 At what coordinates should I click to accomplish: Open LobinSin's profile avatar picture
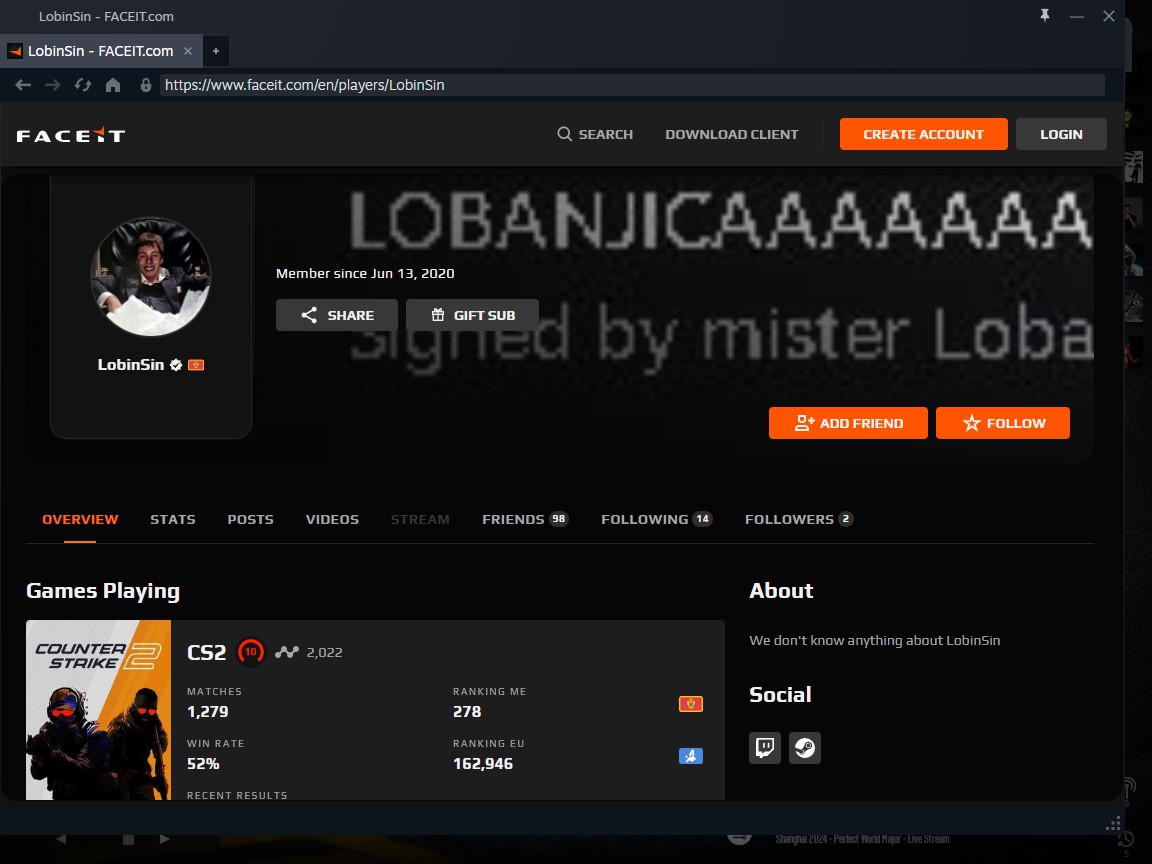tap(151, 276)
